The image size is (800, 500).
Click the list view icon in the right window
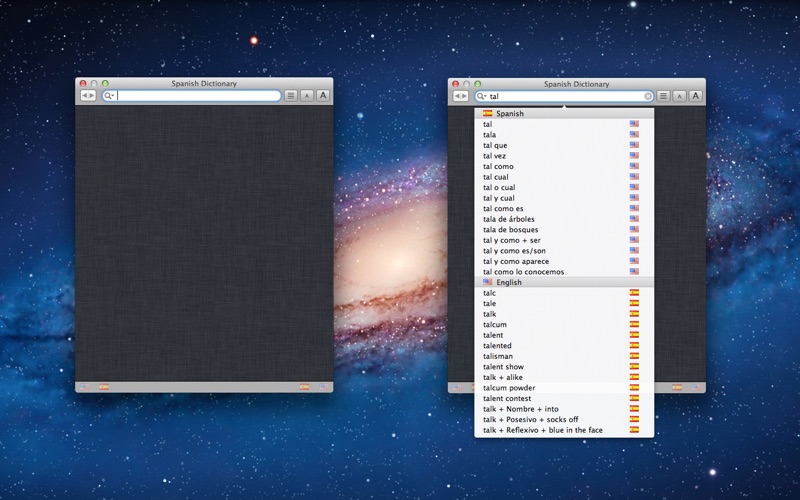pos(663,96)
